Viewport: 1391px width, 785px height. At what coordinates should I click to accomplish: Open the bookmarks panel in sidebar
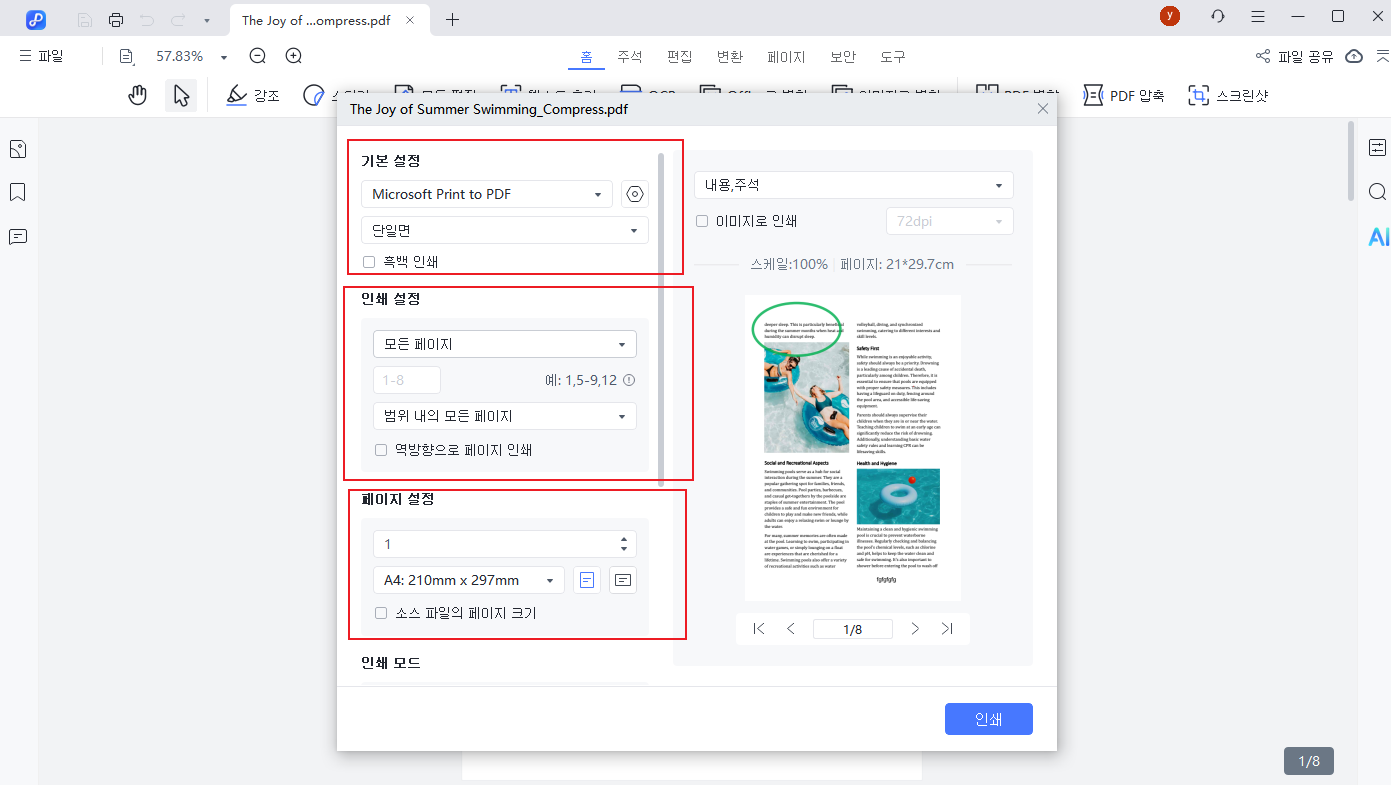point(17,192)
